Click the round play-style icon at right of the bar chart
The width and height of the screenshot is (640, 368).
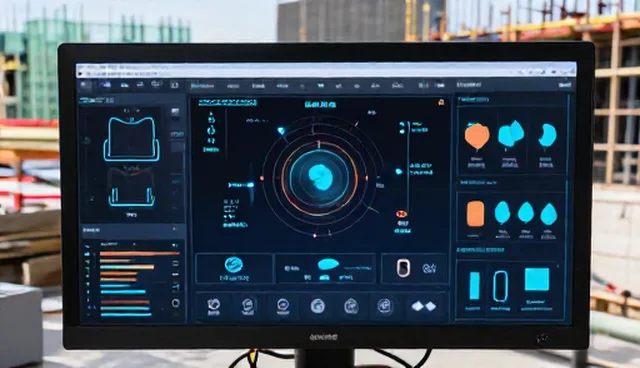(x=176, y=303)
